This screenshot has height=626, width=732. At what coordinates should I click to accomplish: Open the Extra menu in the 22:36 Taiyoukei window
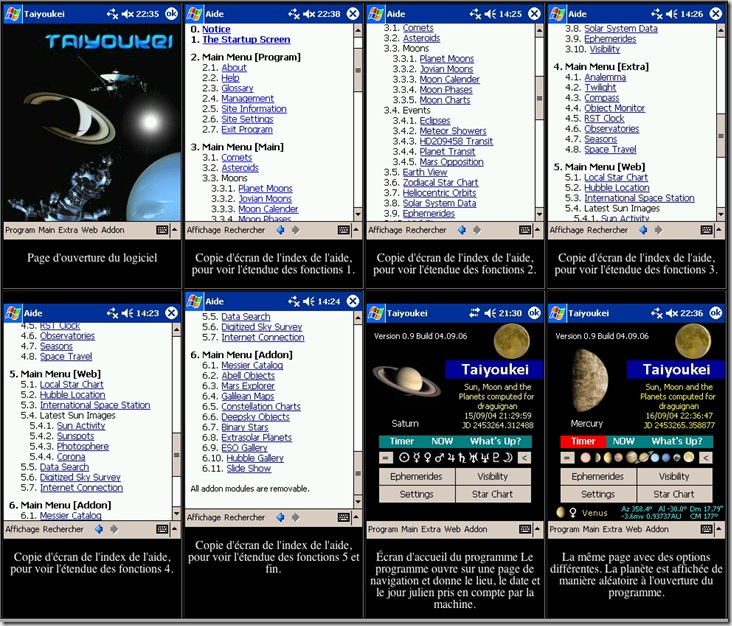(612, 529)
